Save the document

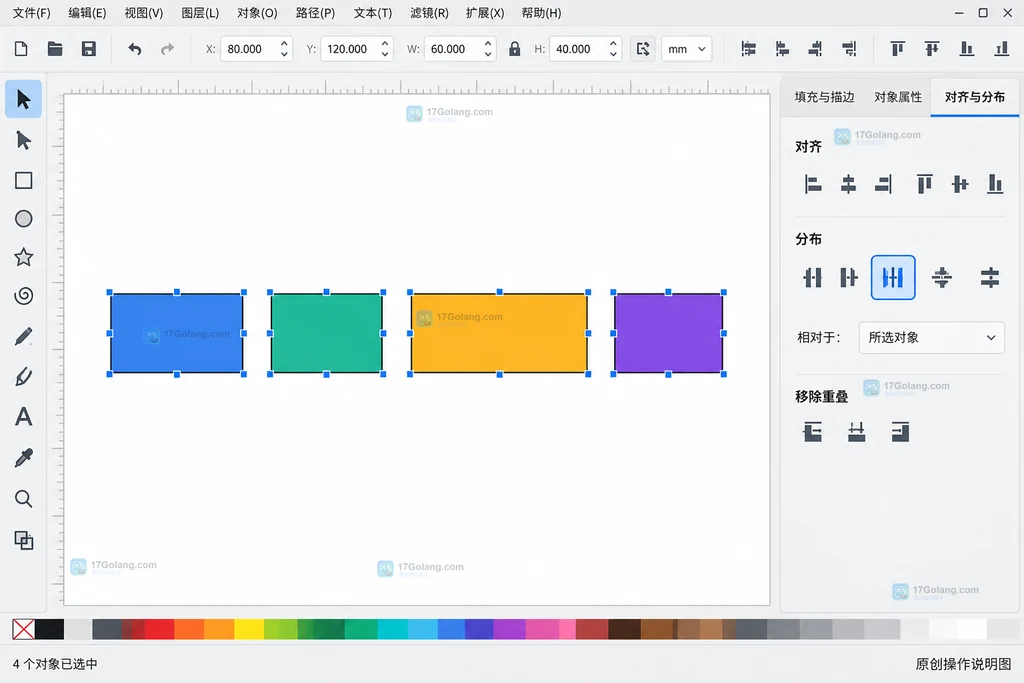[89, 49]
